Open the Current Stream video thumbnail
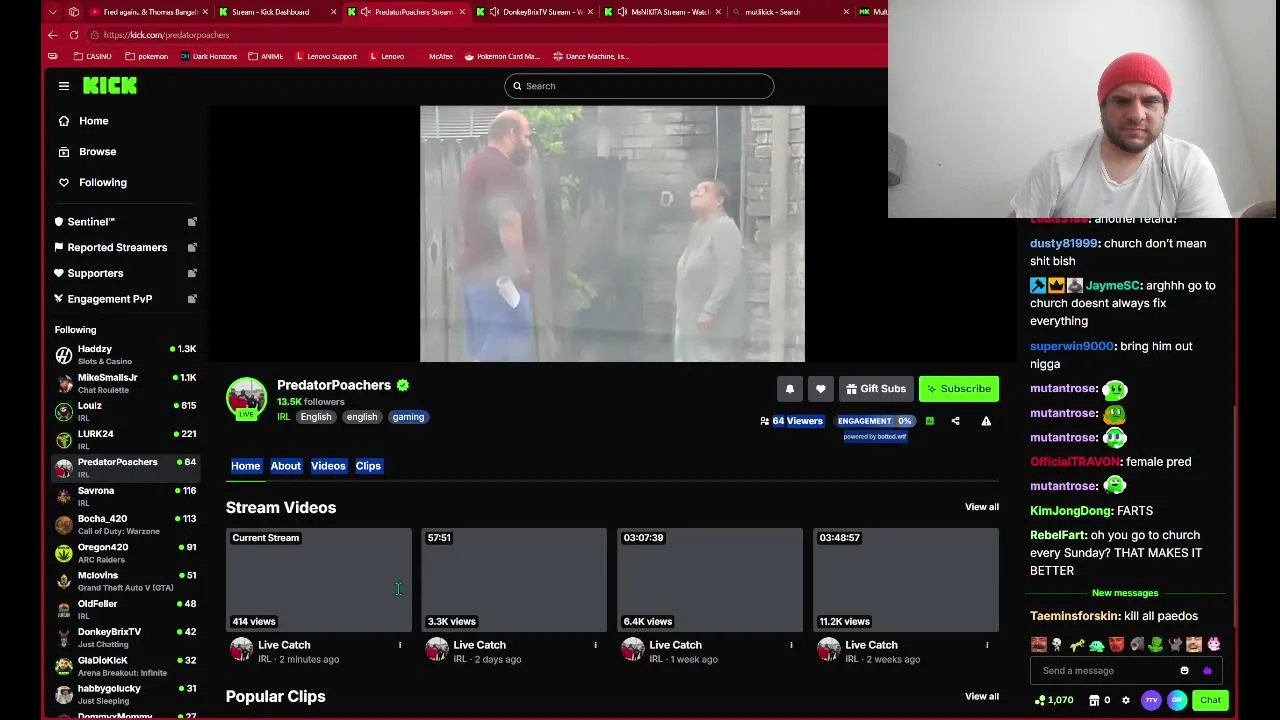 [x=319, y=580]
